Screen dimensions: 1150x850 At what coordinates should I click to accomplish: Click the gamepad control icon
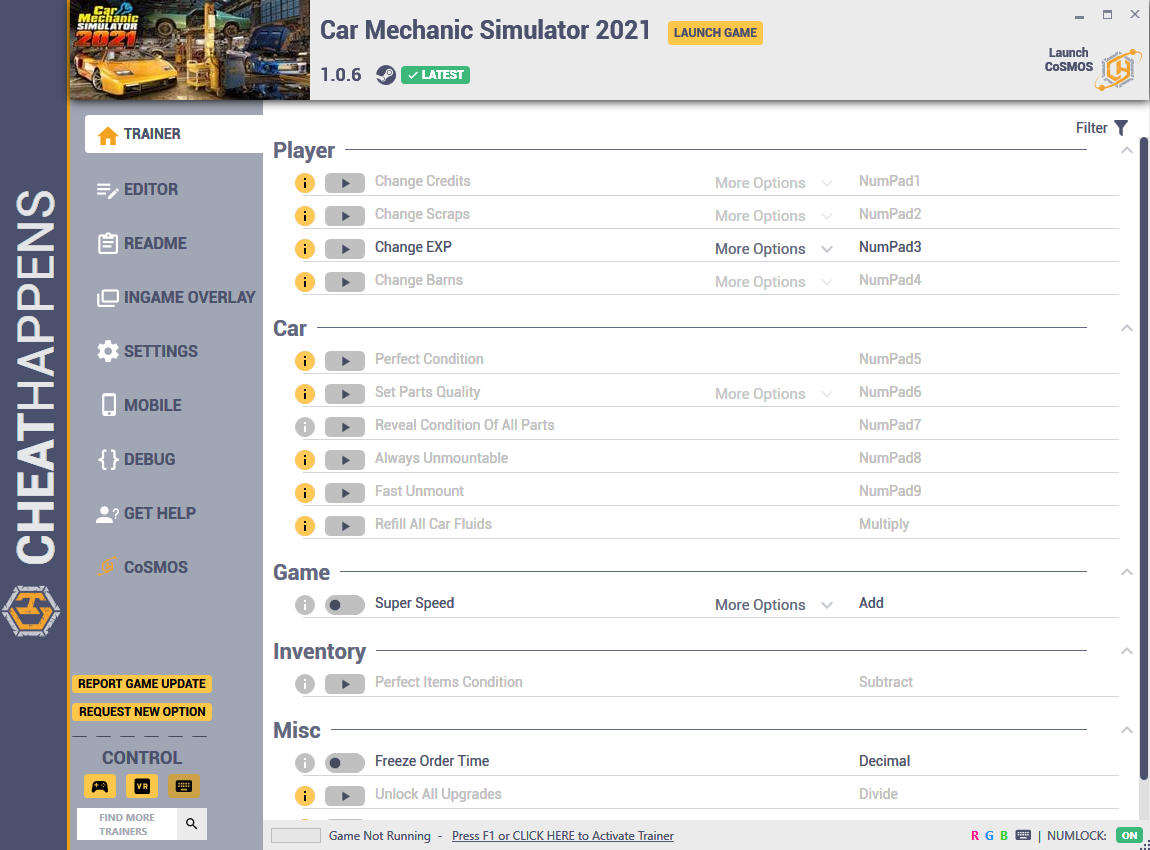click(100, 786)
